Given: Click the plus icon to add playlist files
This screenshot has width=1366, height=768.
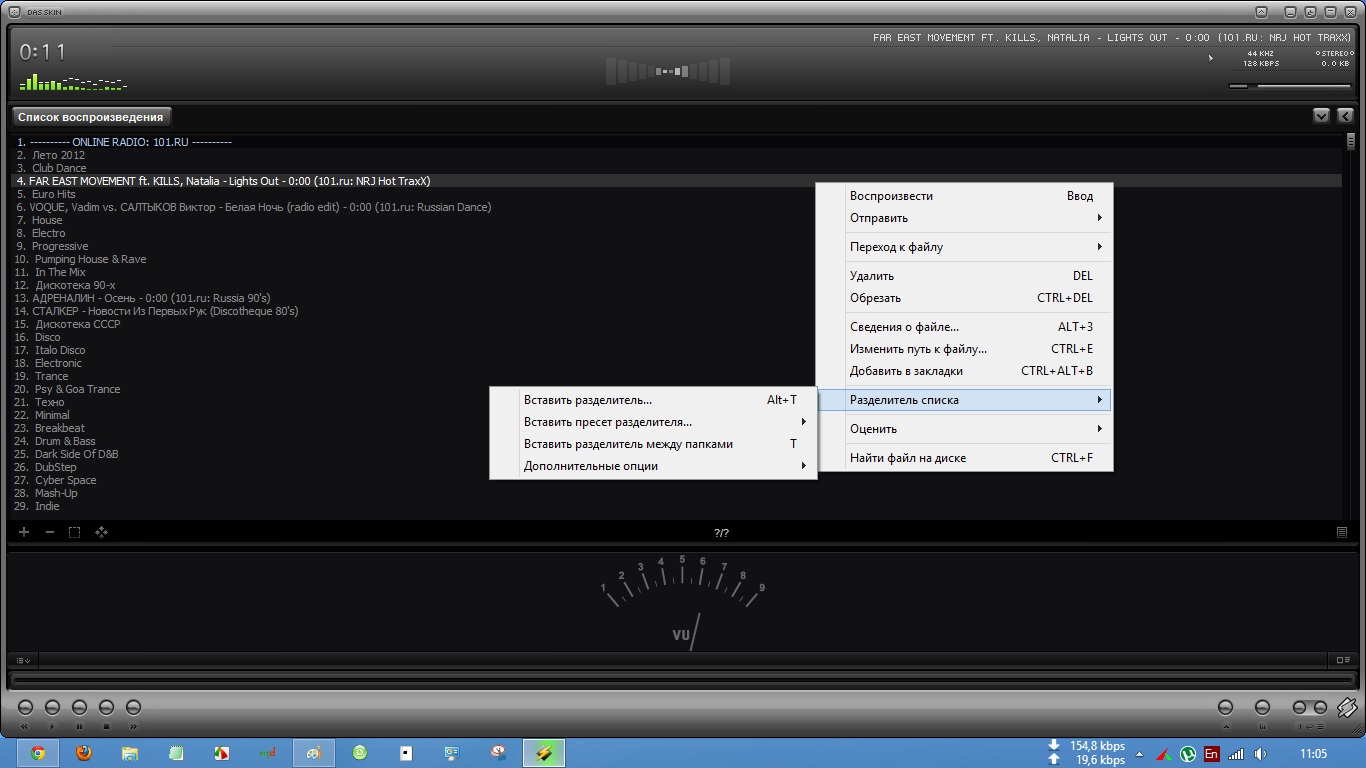Looking at the screenshot, I should [x=24, y=532].
